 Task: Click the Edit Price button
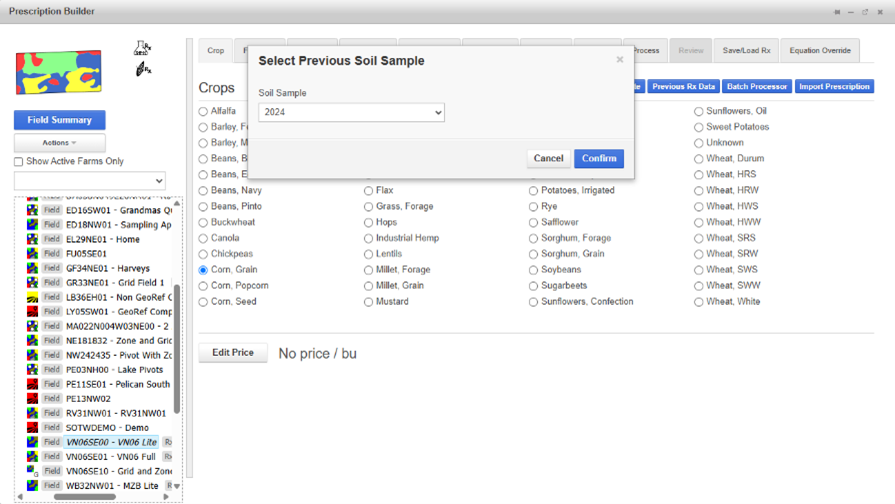coord(233,353)
